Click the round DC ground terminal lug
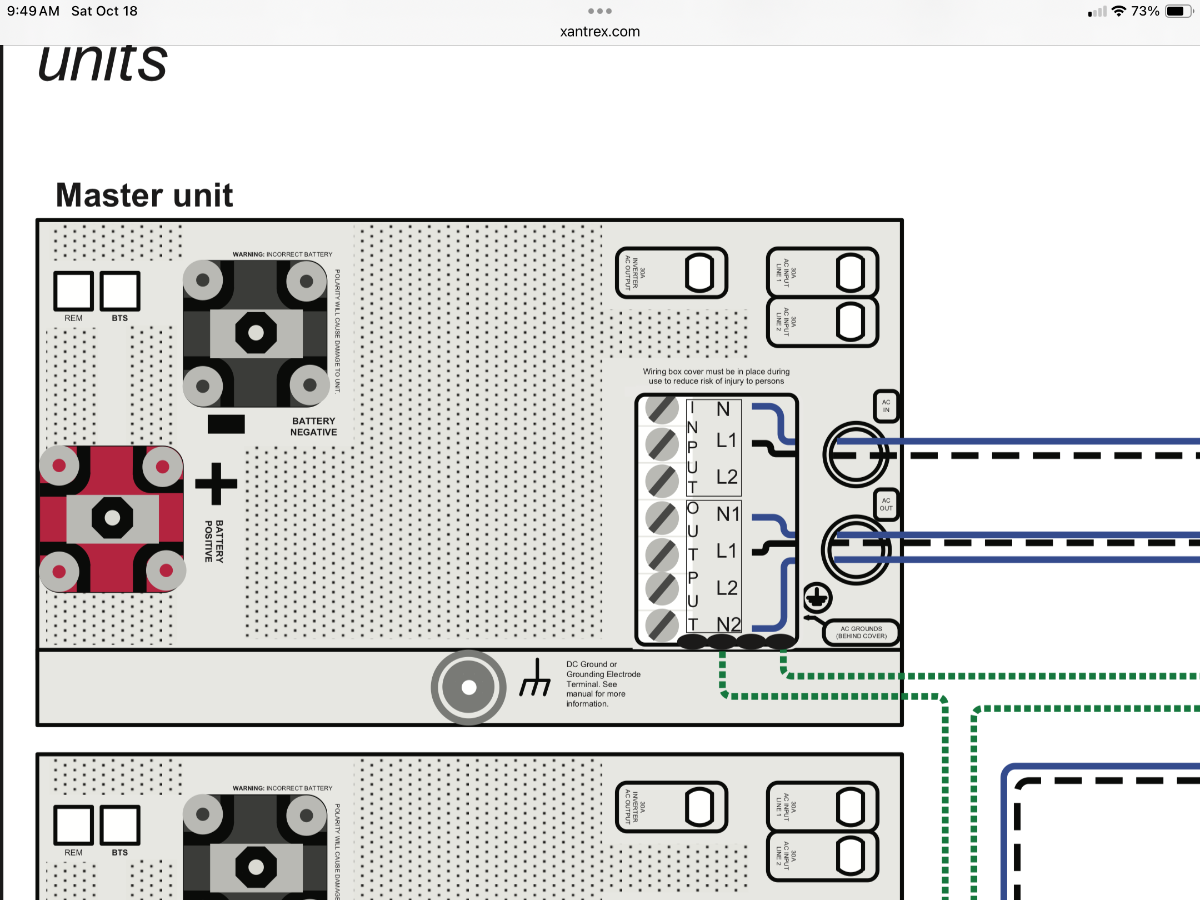This screenshot has height=900, width=1200. [x=467, y=688]
